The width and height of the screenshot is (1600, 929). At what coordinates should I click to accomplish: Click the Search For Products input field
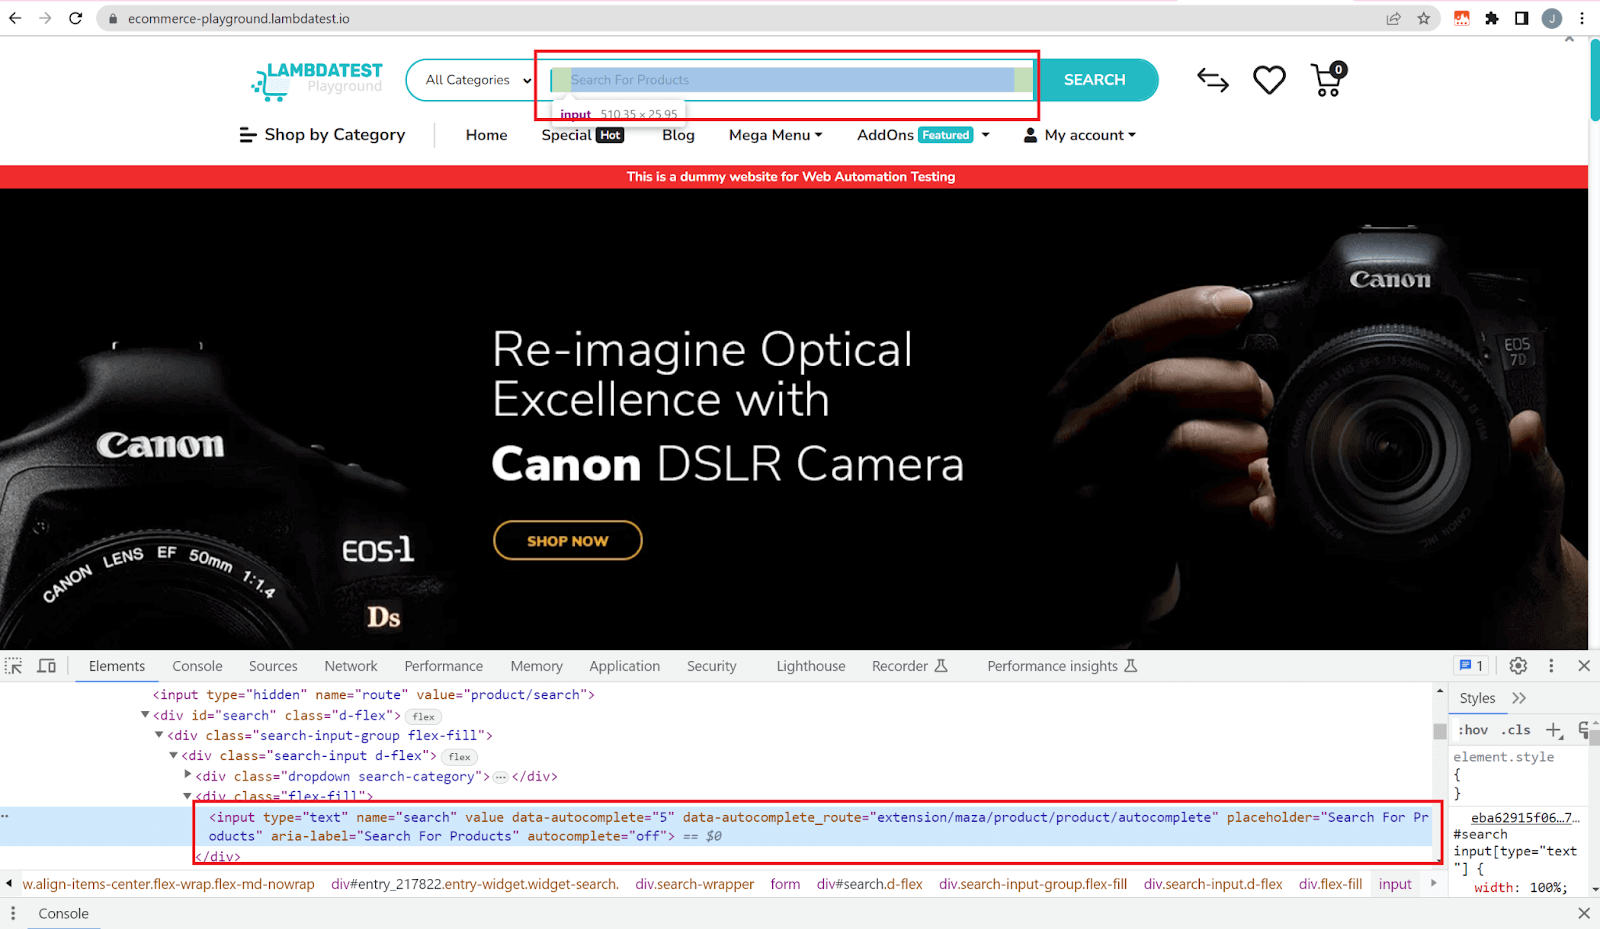[790, 80]
